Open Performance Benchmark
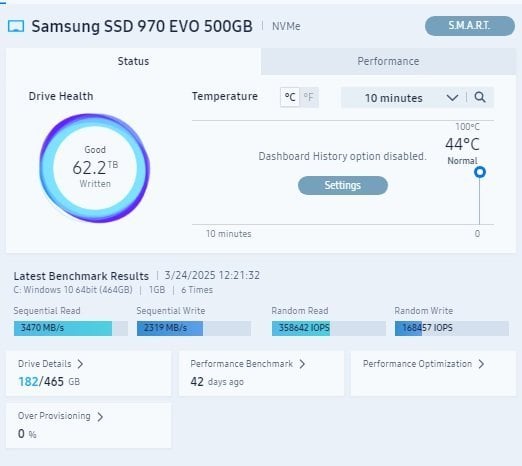Image resolution: width=522 pixels, height=466 pixels. click(x=261, y=373)
